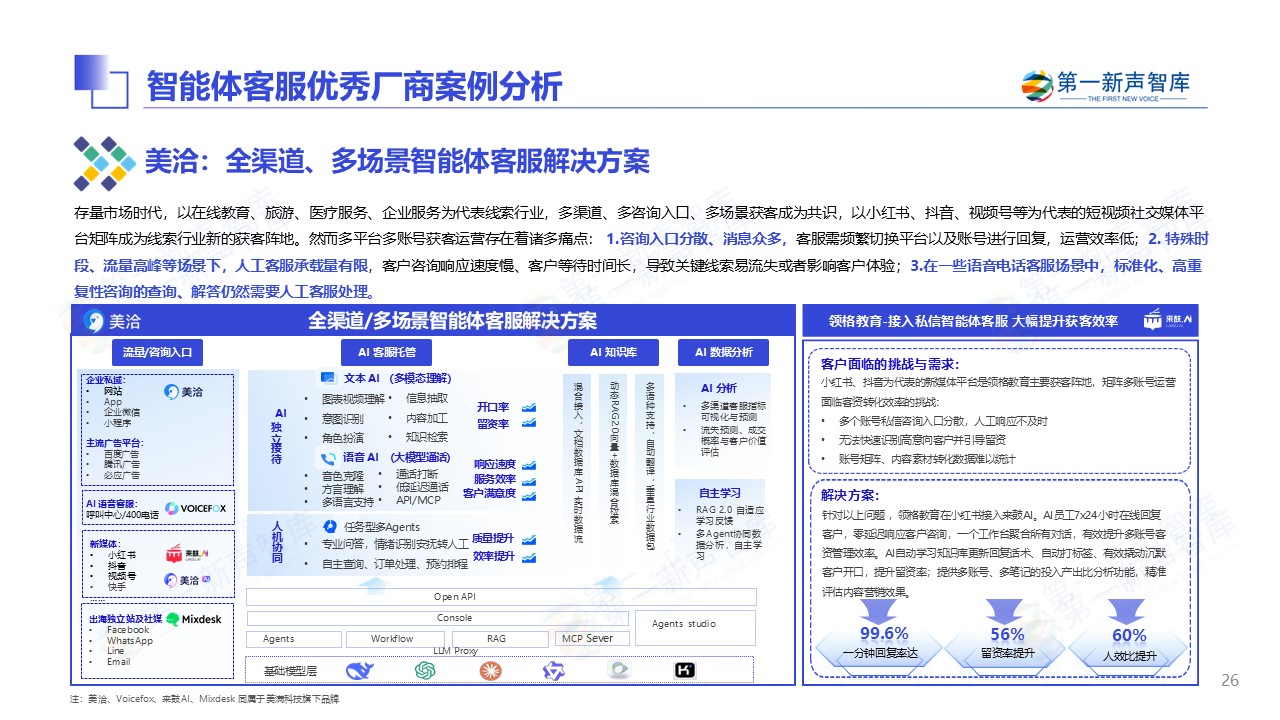1280x720 pixels.
Task: Select the 流量/咨询入口 header tab
Action: pyautogui.click(x=163, y=352)
